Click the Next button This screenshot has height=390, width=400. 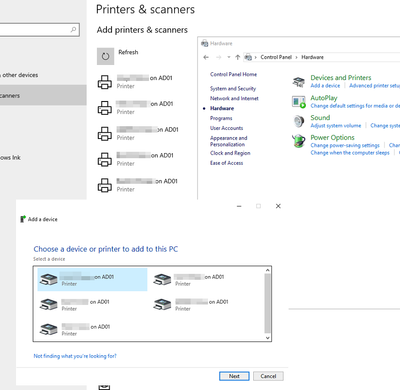tap(234, 376)
